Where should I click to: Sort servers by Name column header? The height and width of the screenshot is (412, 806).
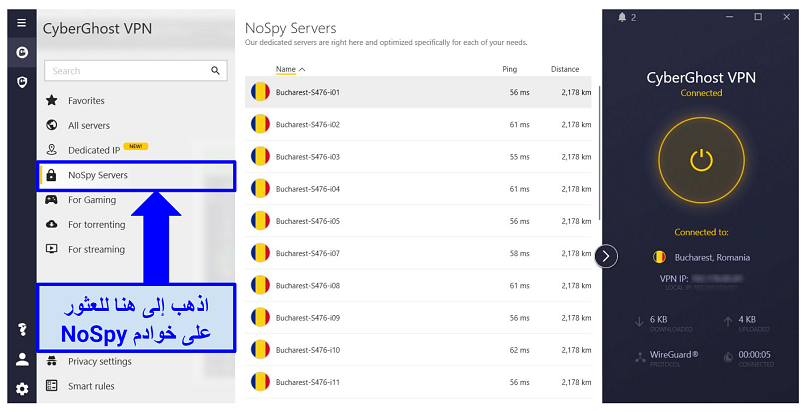[x=290, y=69]
